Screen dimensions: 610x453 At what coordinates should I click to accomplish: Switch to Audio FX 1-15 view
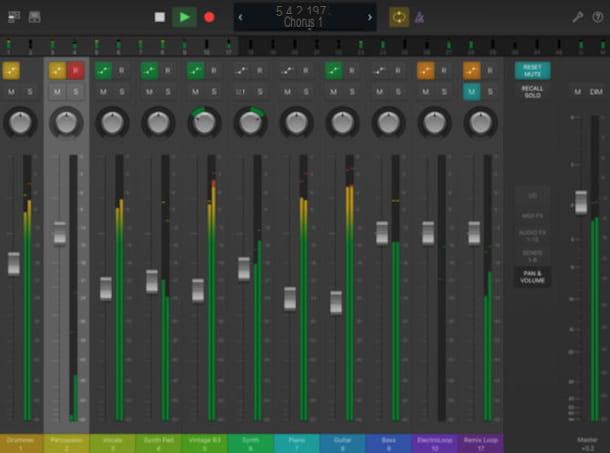[x=532, y=233]
